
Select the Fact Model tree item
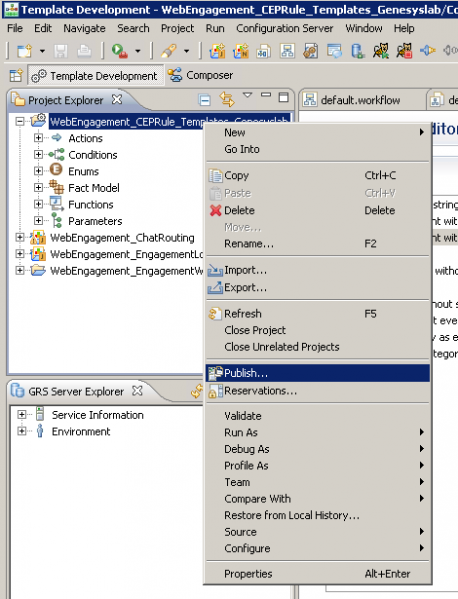coord(94,188)
